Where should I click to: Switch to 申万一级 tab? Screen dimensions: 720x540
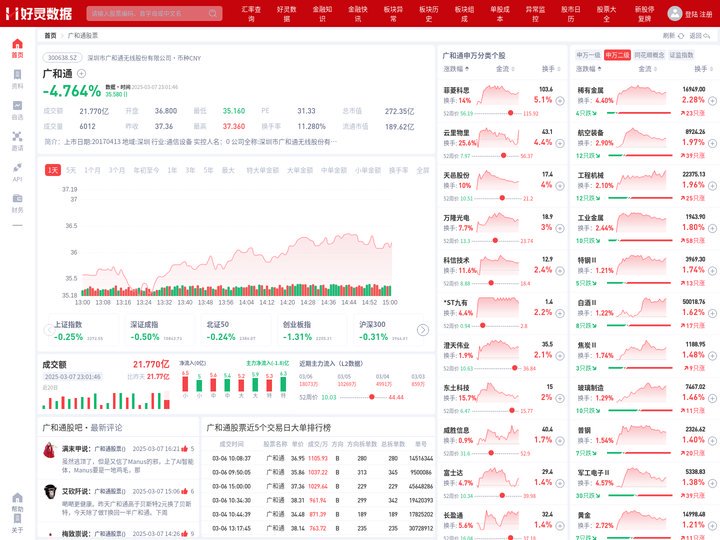[588, 55]
